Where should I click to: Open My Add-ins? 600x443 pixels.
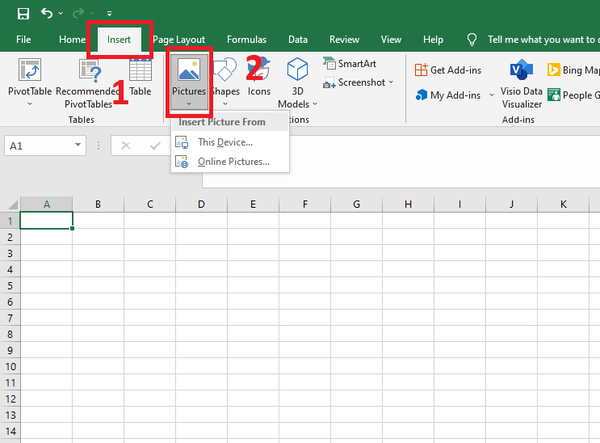tap(448, 95)
